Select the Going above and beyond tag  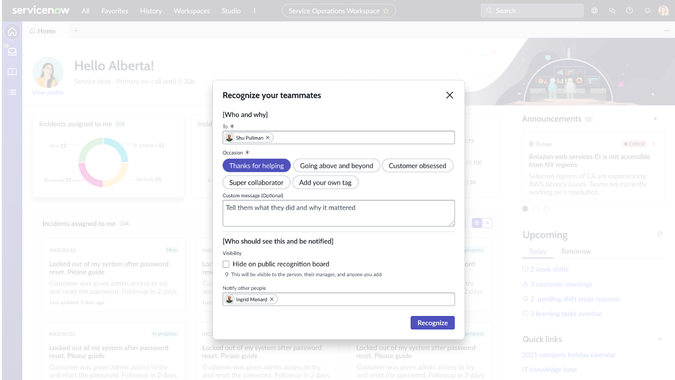(x=336, y=166)
